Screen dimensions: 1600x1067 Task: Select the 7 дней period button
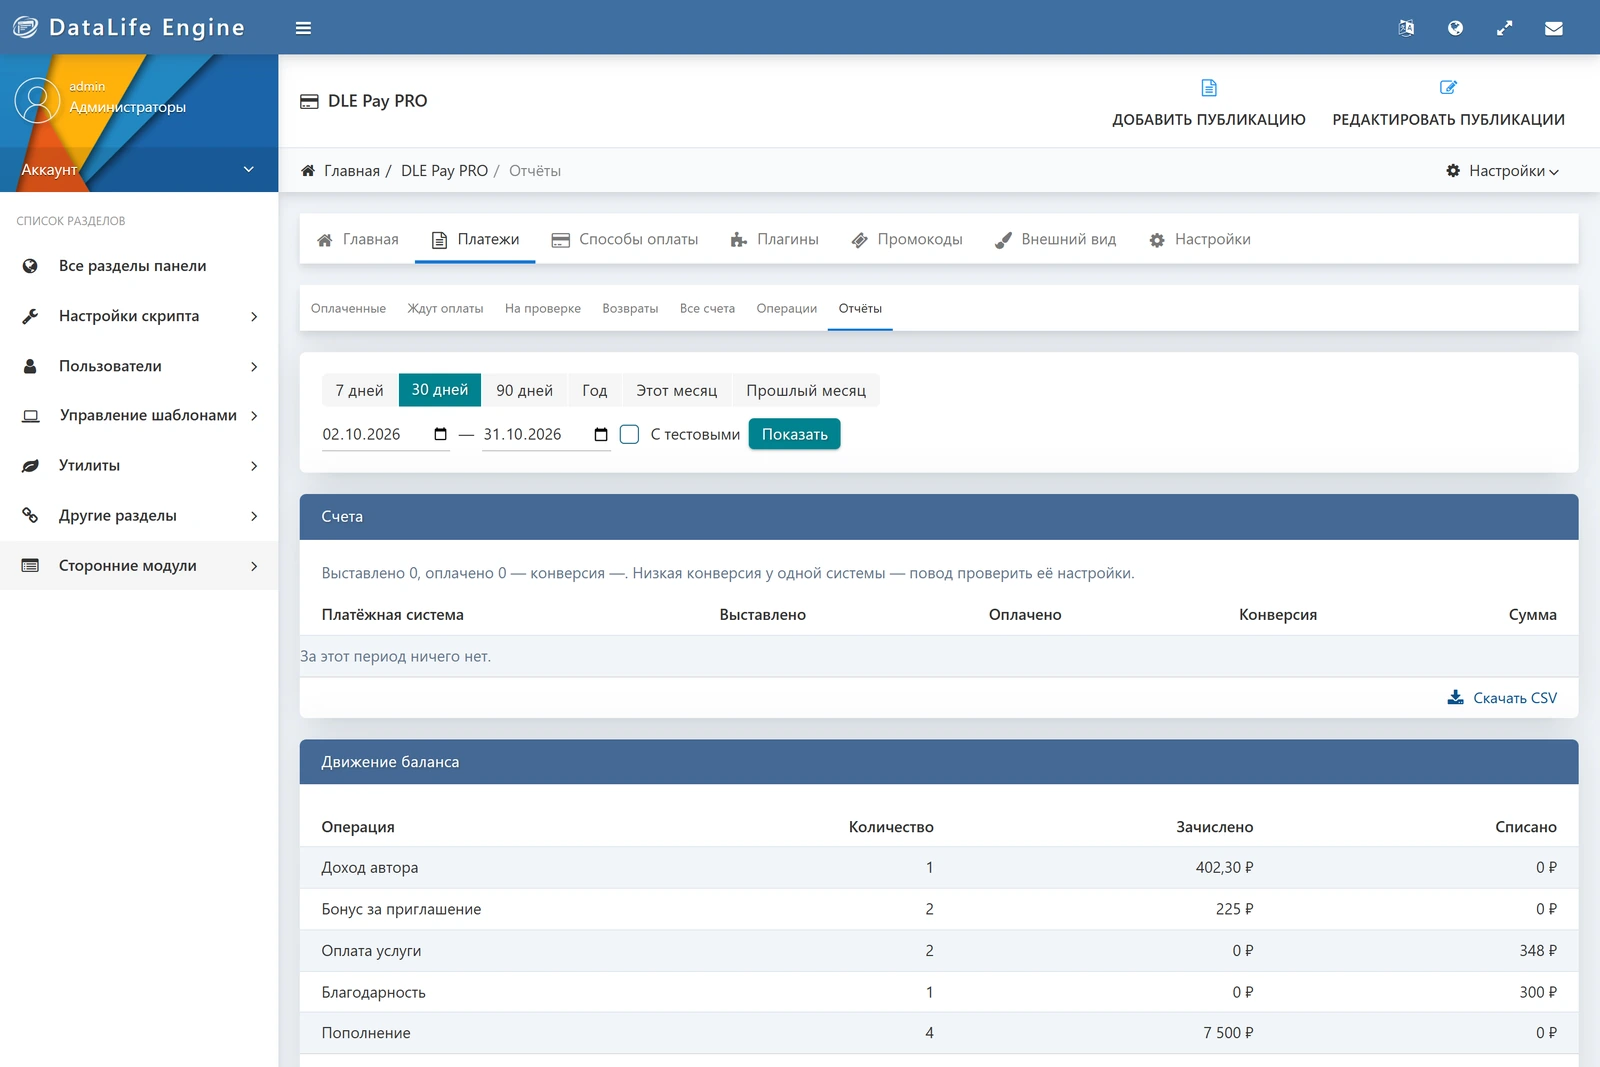tap(359, 390)
